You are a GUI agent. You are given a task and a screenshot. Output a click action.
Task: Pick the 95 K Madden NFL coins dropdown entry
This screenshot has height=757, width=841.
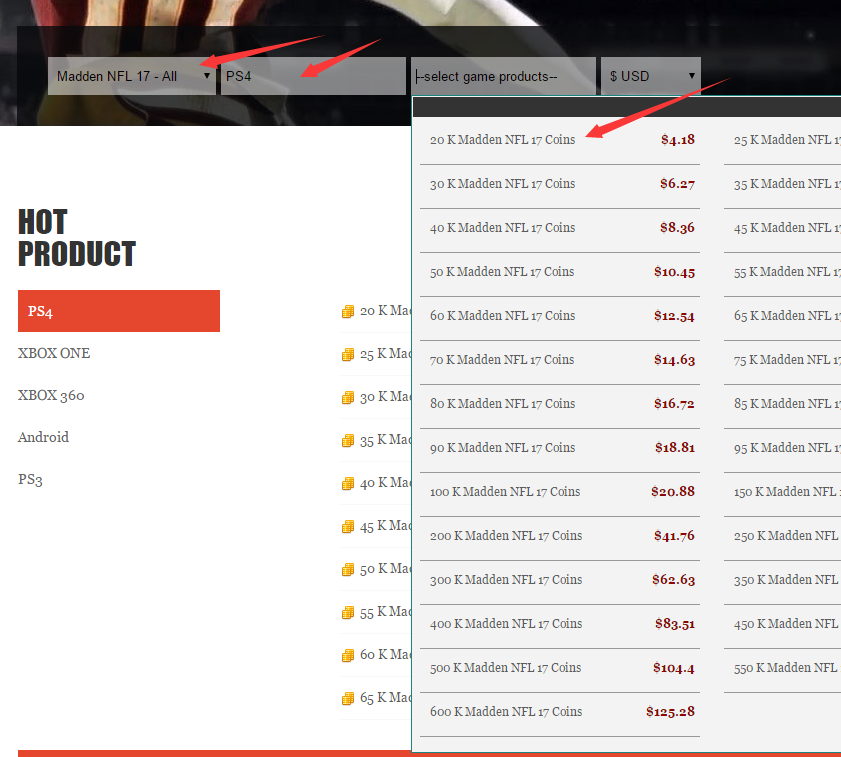click(783, 448)
